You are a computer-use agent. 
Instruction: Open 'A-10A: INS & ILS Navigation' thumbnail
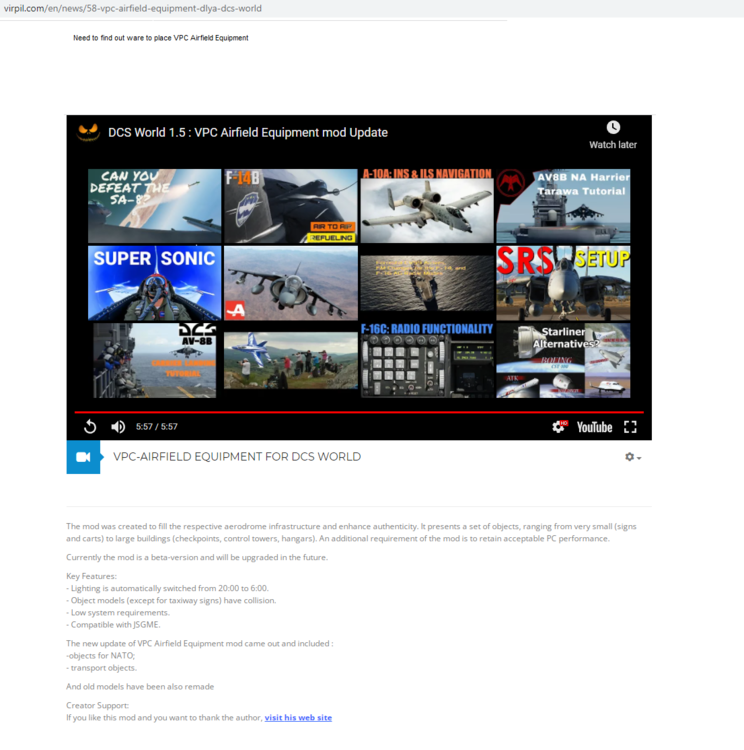(427, 206)
